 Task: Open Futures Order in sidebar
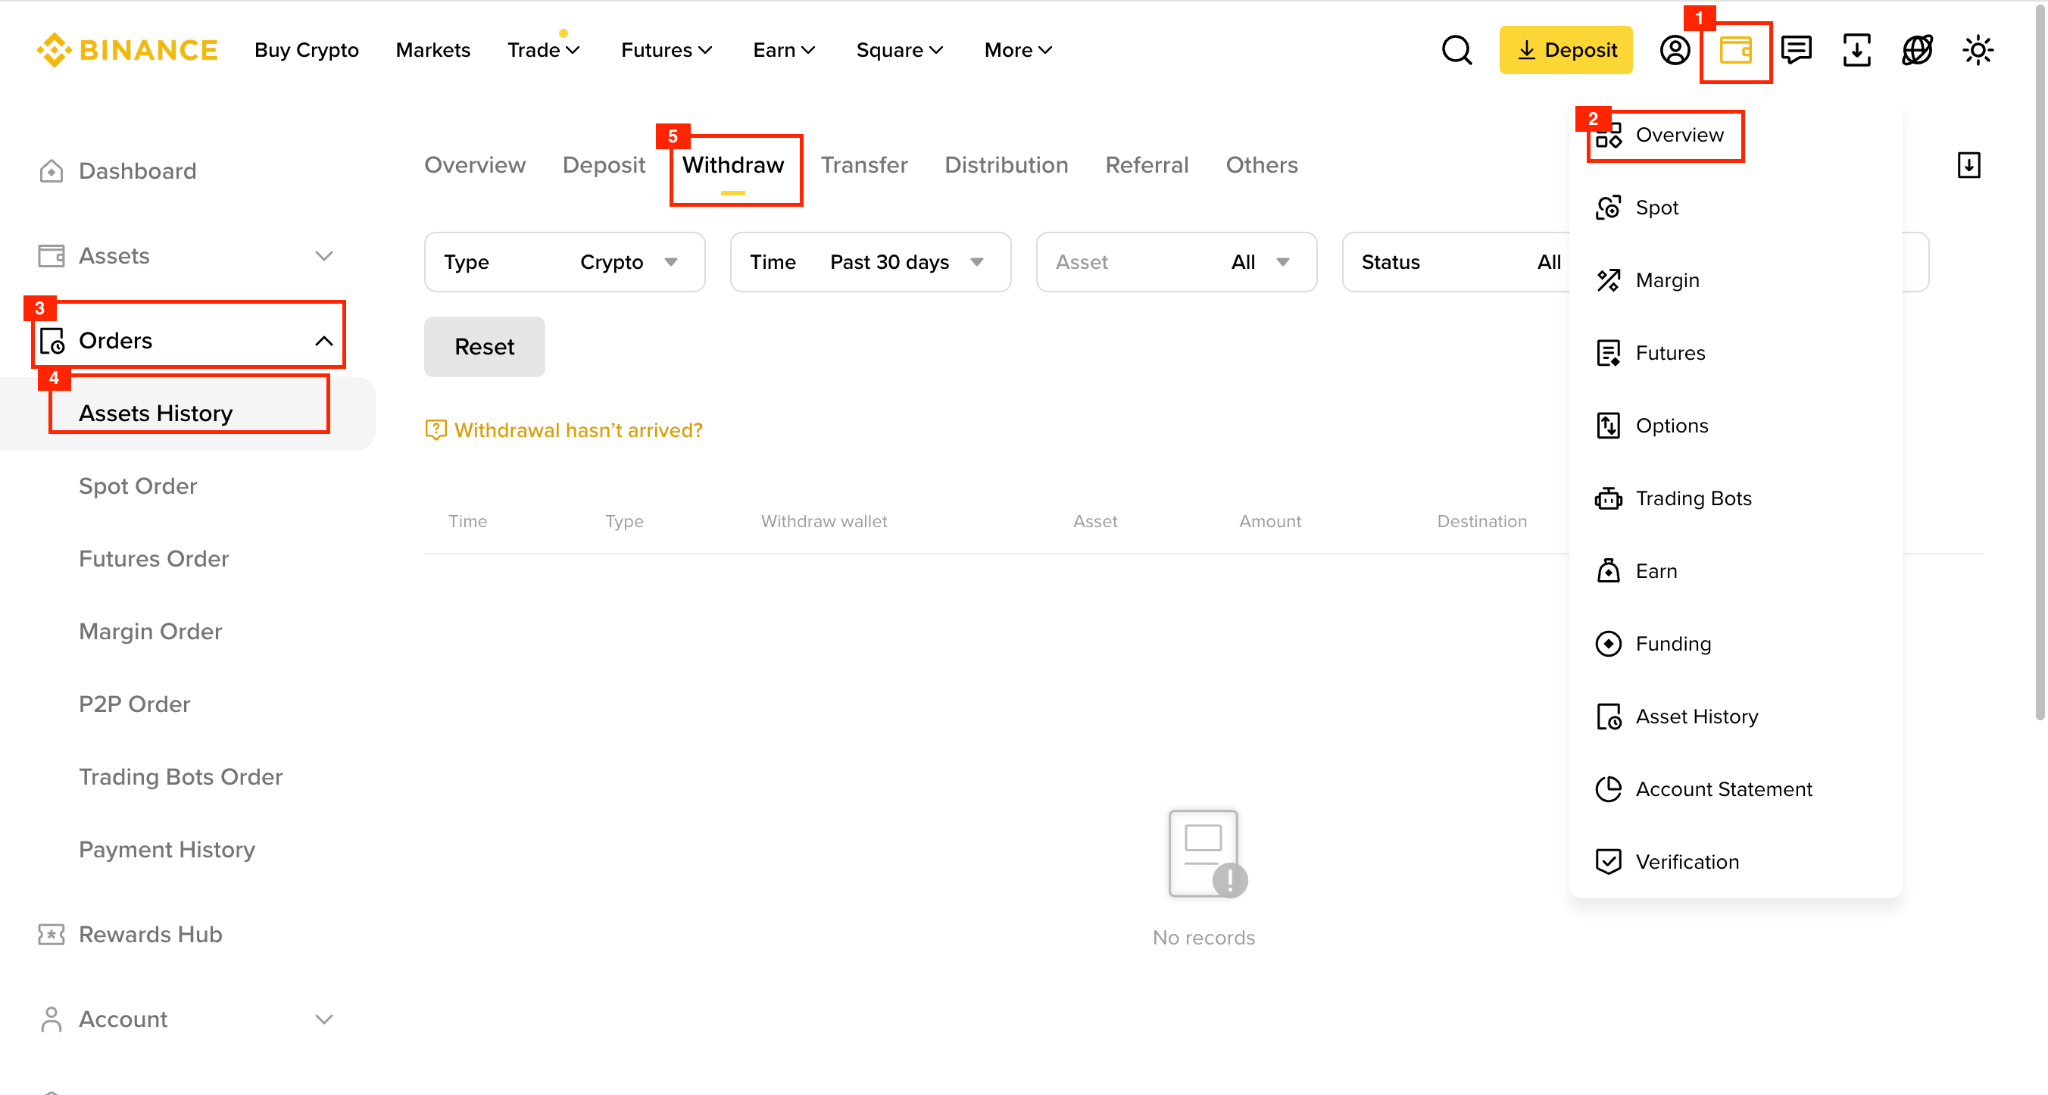coord(154,559)
